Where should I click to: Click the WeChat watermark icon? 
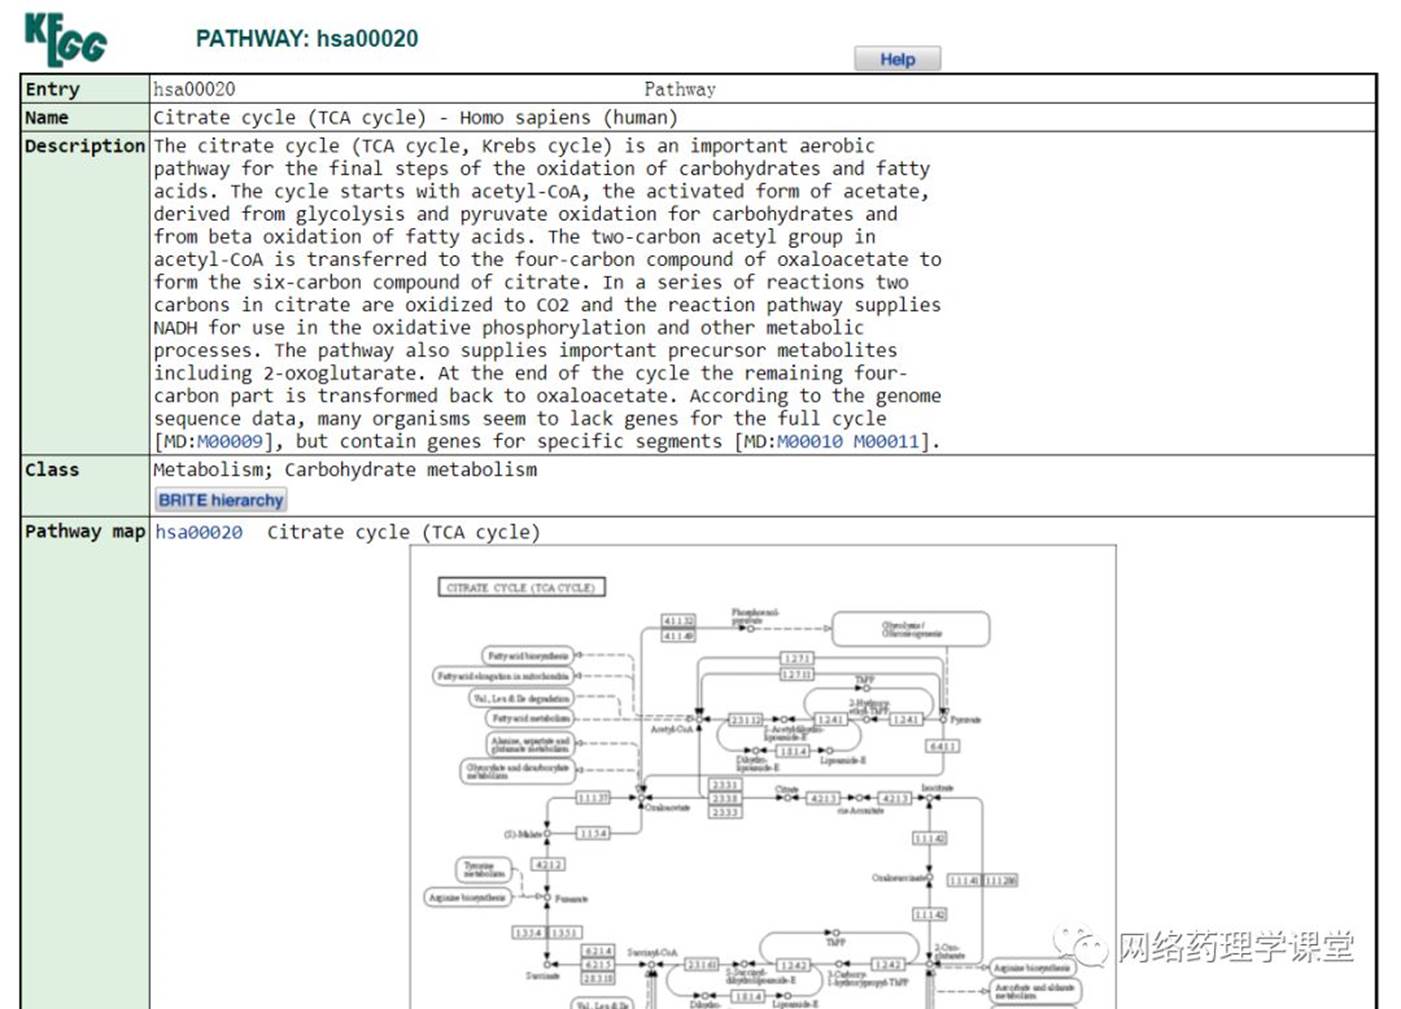coord(1080,945)
